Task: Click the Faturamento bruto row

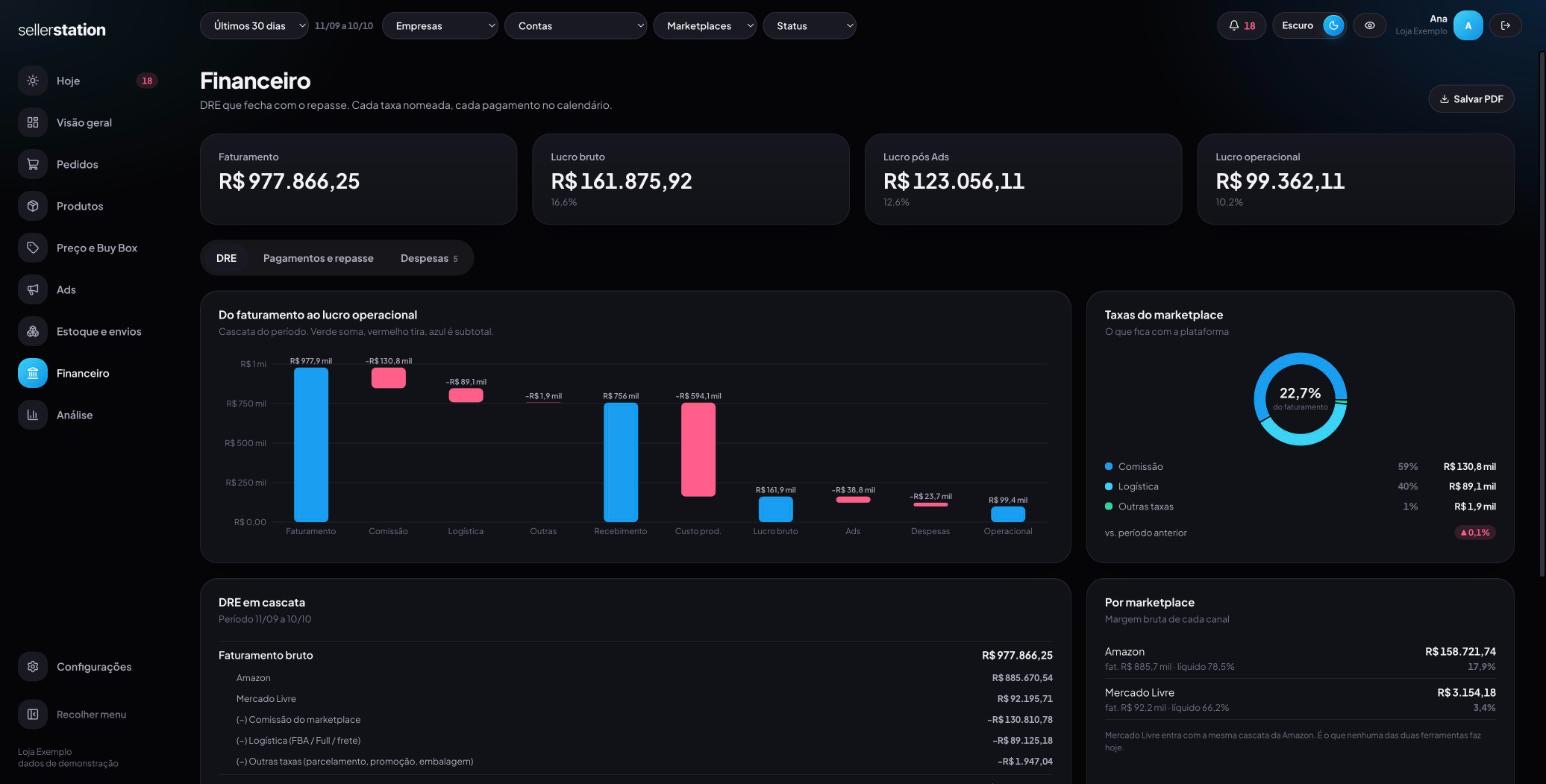Action: (x=635, y=656)
